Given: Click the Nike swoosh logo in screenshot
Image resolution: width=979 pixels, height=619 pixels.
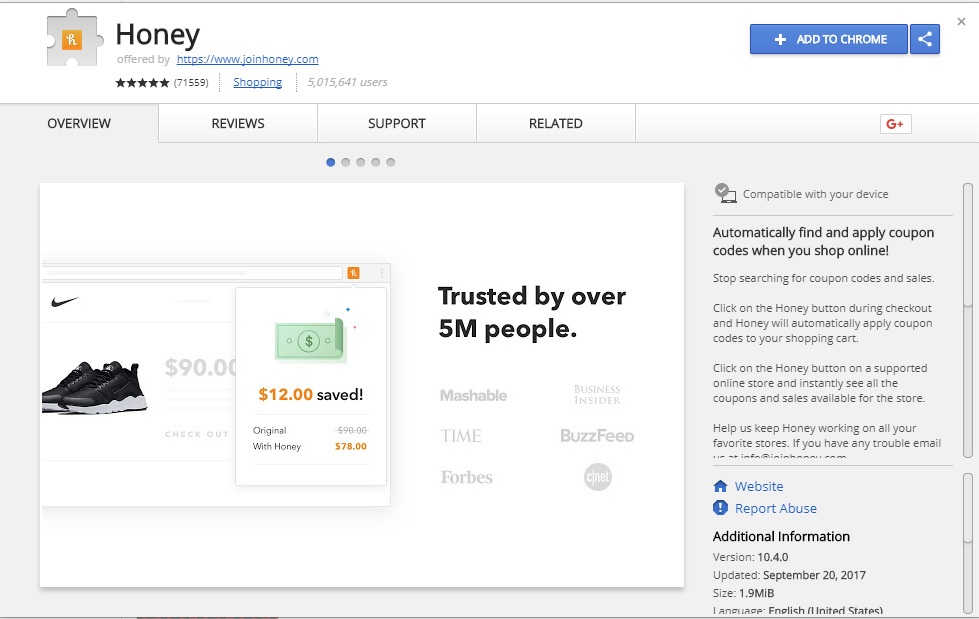Looking at the screenshot, I should pyautogui.click(x=64, y=302).
